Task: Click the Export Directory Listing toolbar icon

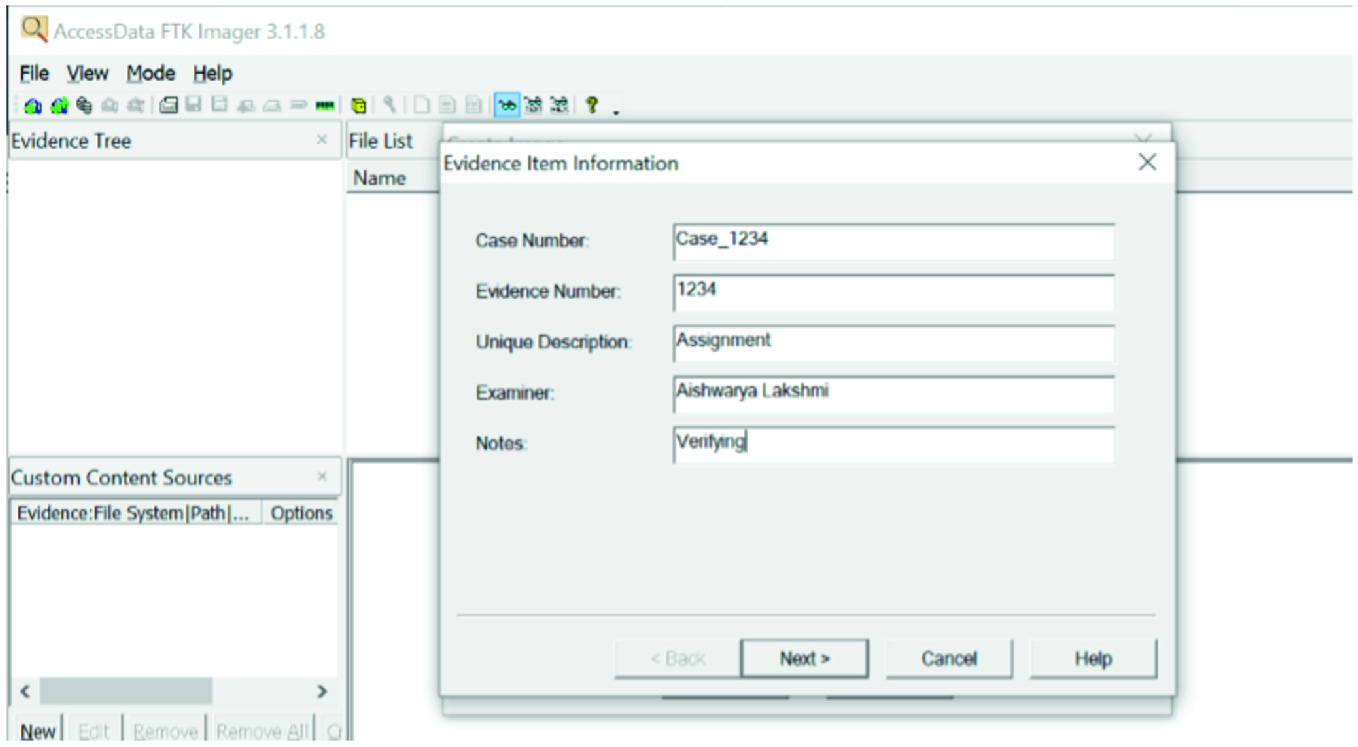Action: pos(471,105)
